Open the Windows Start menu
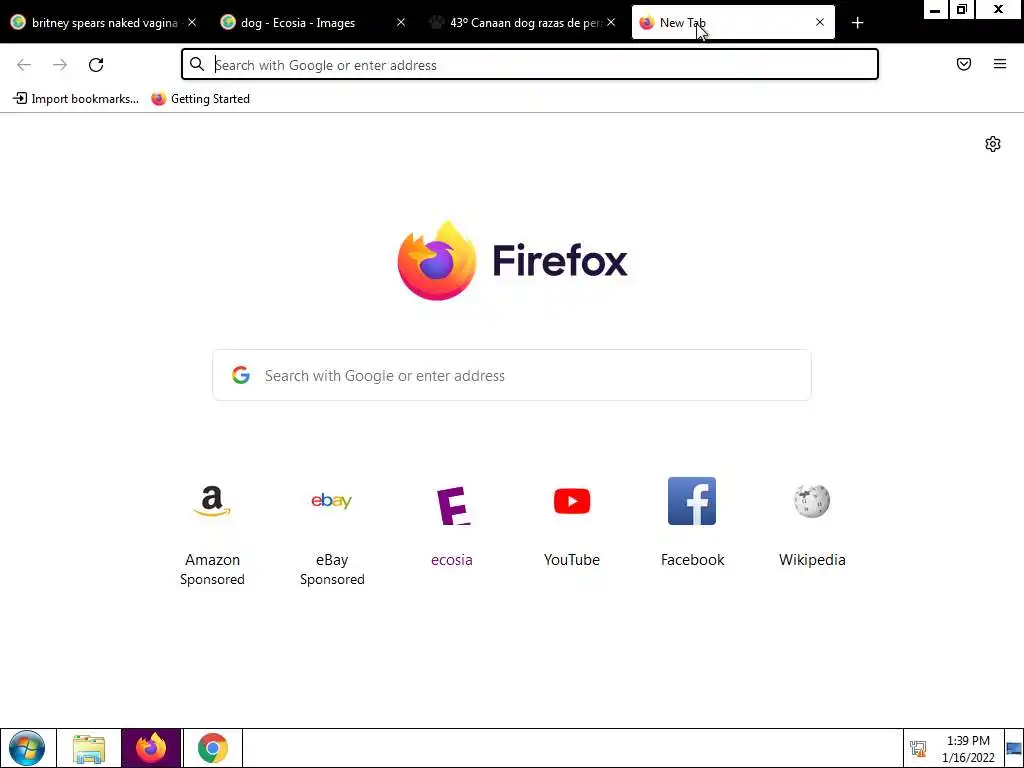This screenshot has height=768, width=1024. [27, 748]
